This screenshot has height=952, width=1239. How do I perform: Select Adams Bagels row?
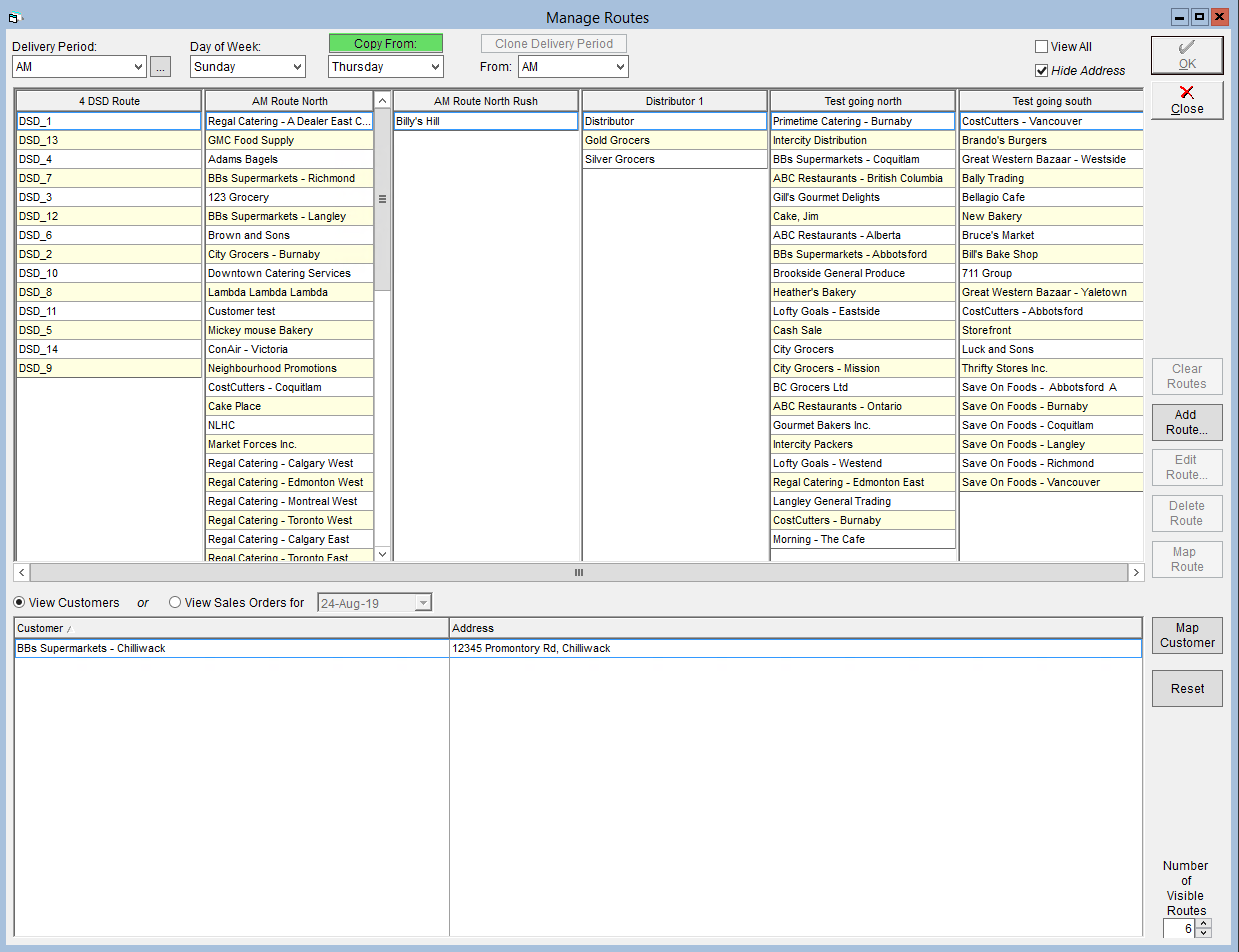289,159
